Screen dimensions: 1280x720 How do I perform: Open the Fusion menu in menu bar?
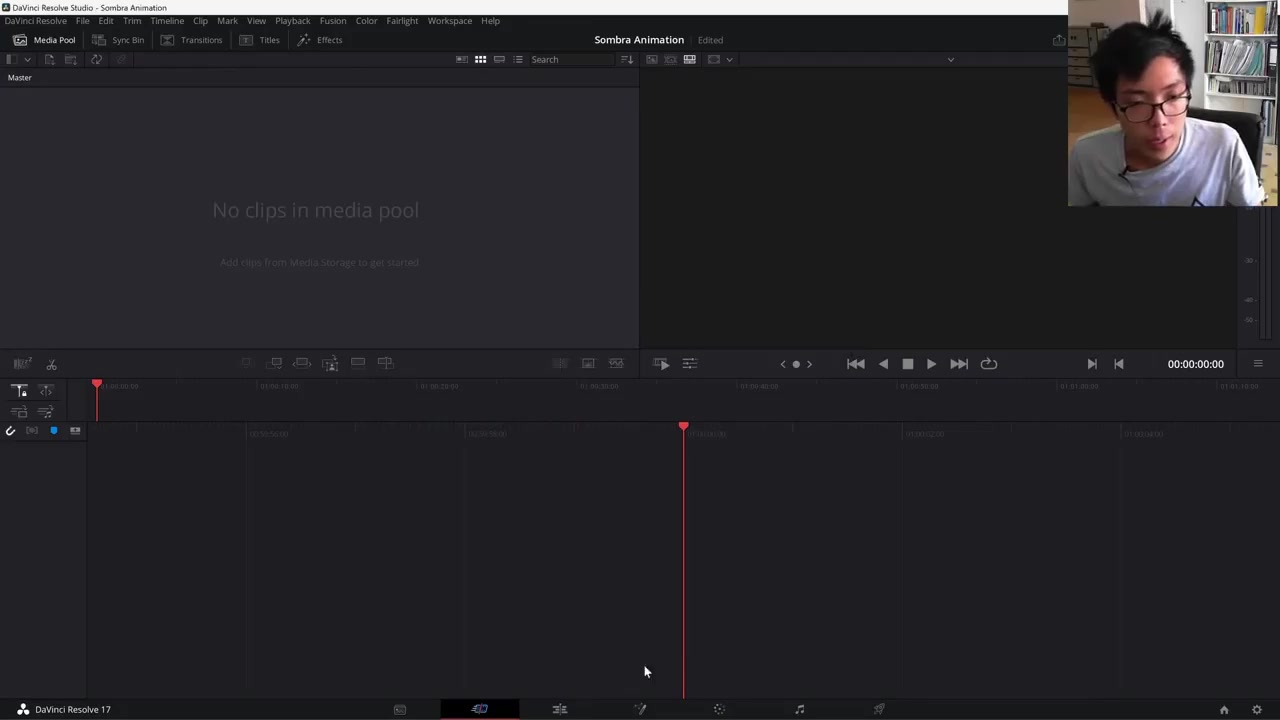(333, 21)
